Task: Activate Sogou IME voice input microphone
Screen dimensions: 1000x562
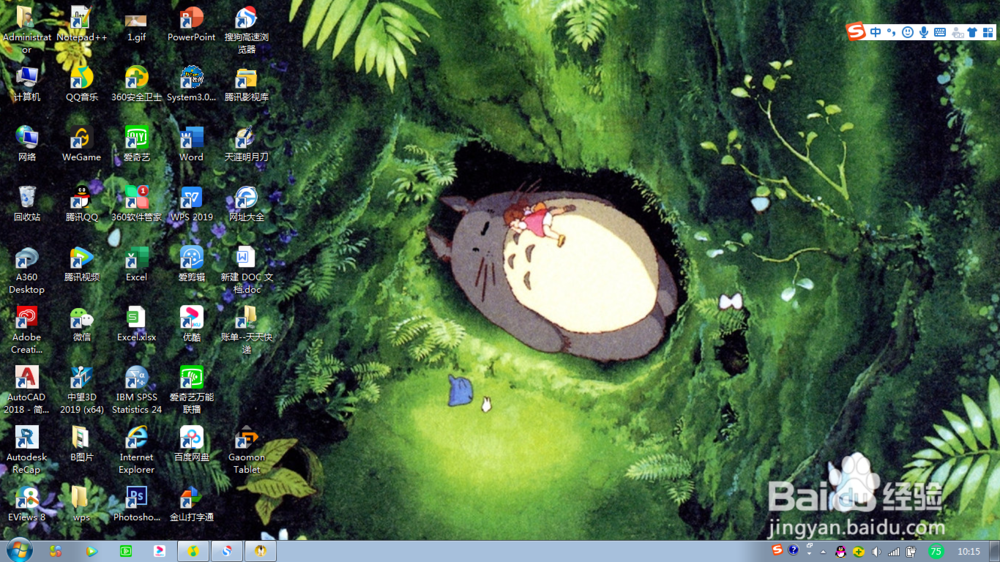Action: coord(923,32)
